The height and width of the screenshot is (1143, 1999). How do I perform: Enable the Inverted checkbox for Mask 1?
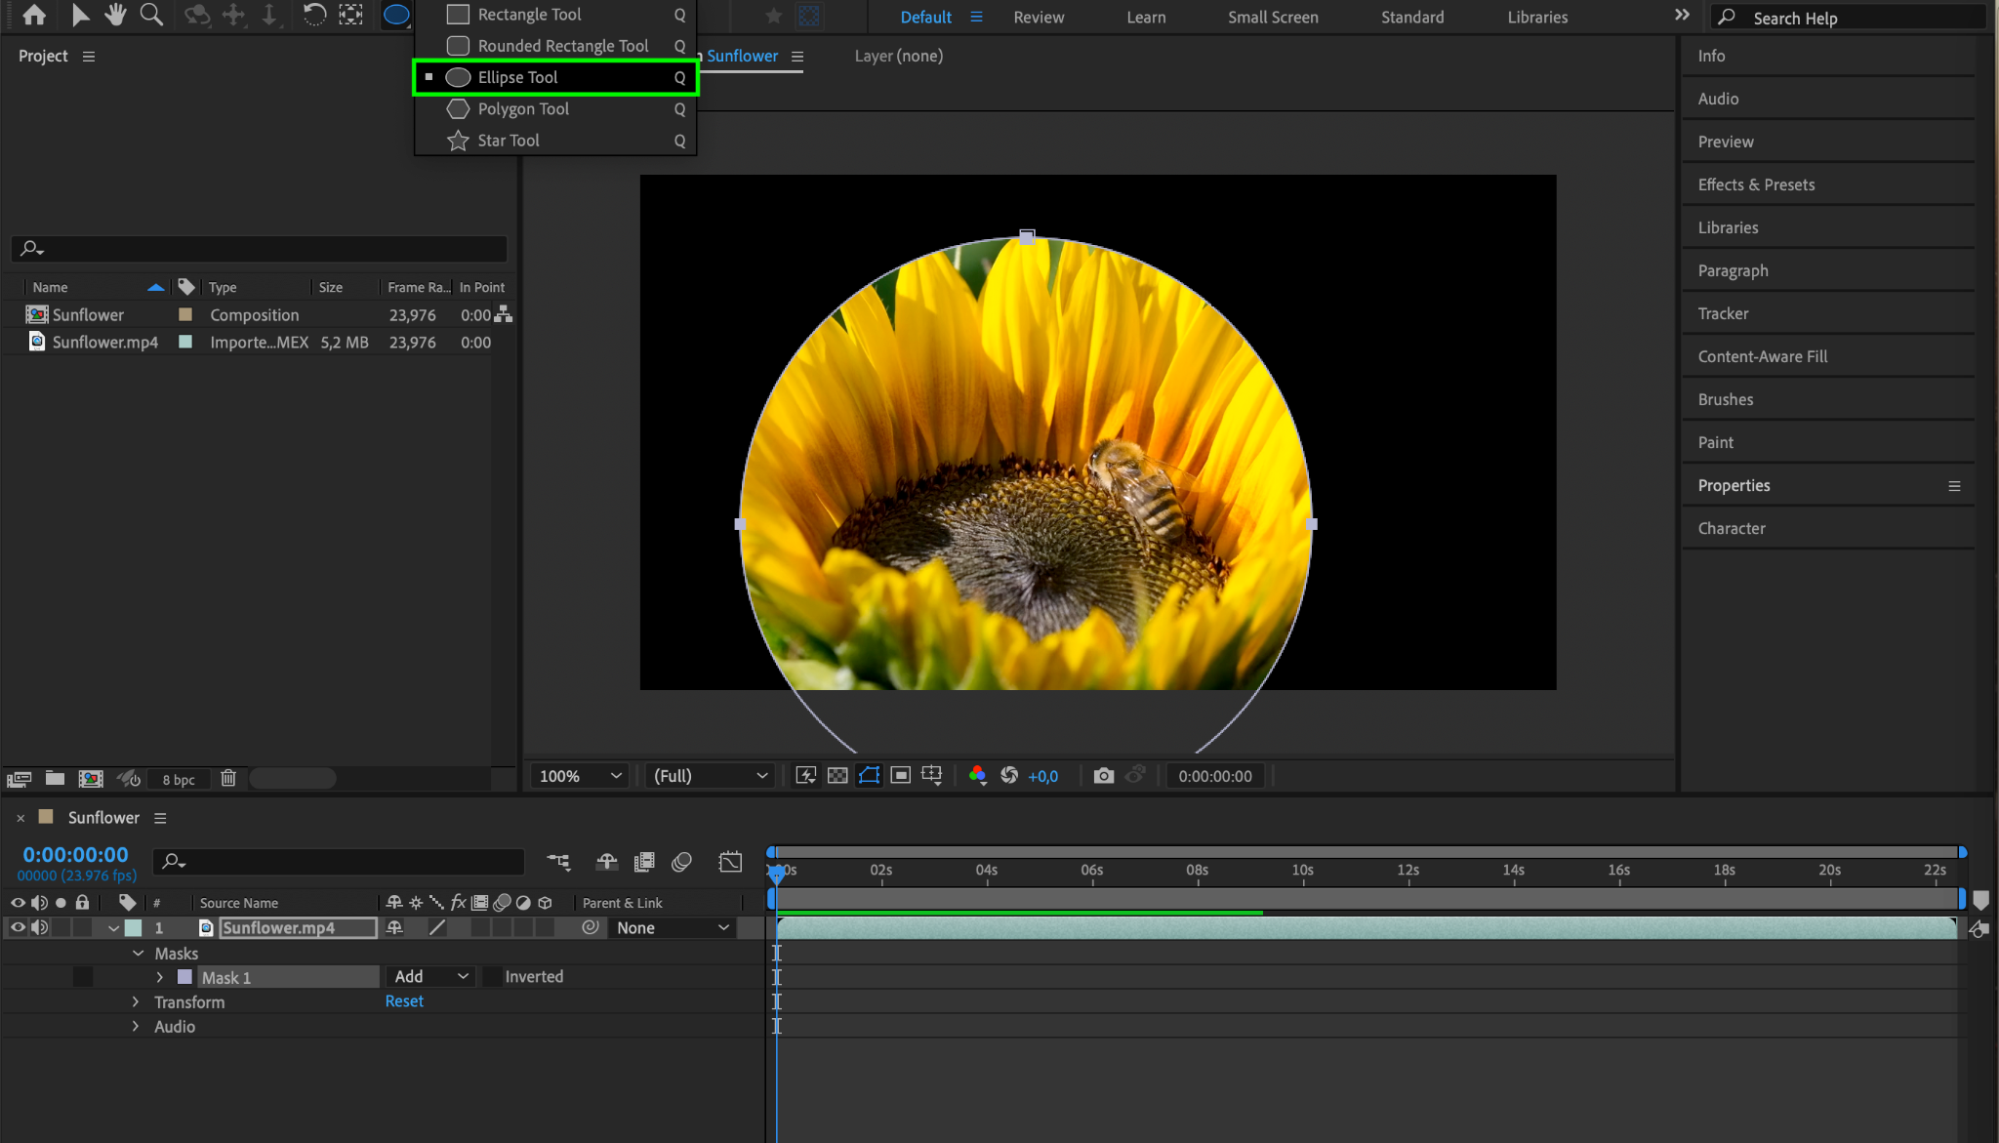pyautogui.click(x=492, y=977)
